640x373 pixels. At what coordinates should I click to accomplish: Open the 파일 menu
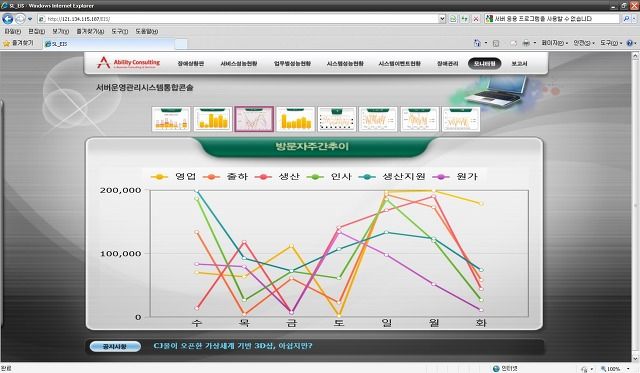pos(12,31)
